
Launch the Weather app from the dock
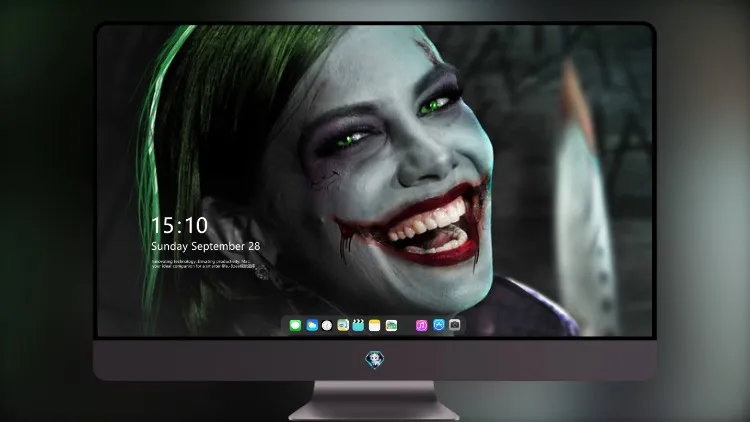312,325
